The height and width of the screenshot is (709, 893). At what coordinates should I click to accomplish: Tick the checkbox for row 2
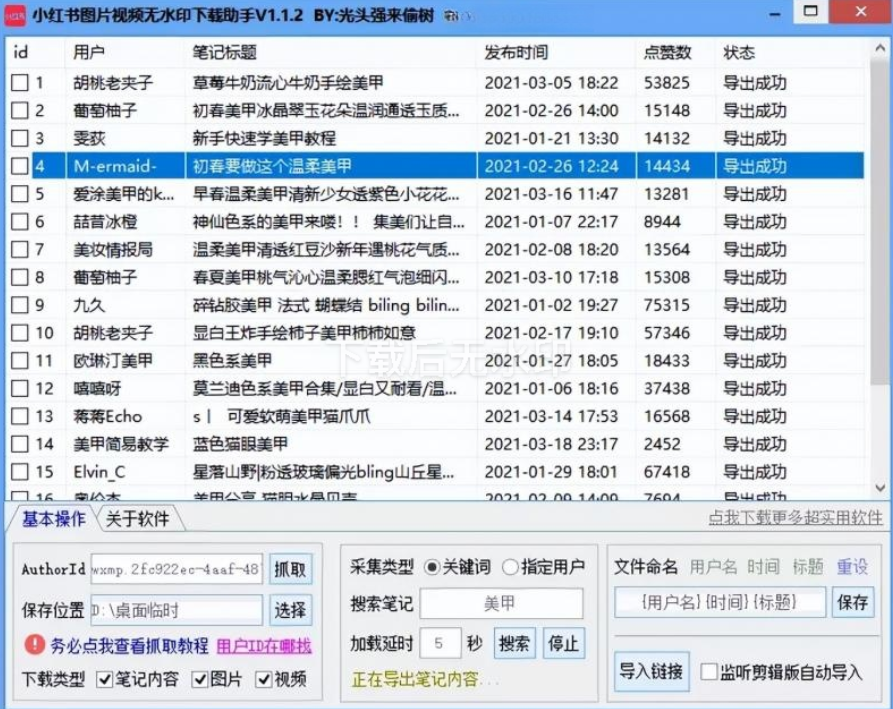(20, 110)
